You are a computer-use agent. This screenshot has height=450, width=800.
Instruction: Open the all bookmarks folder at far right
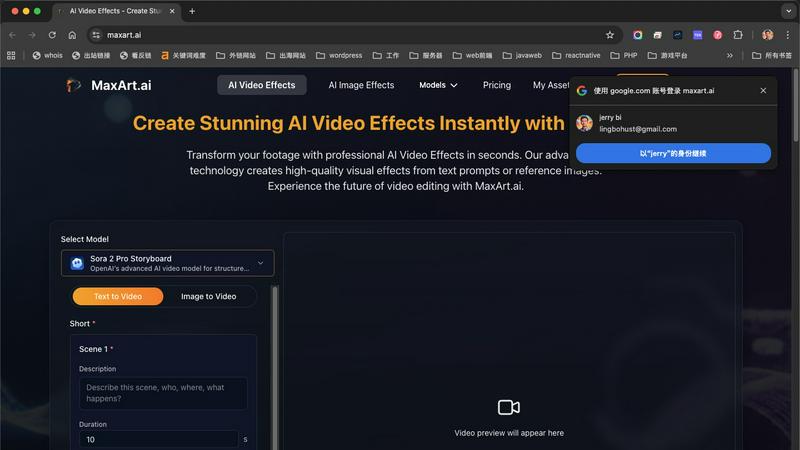771,56
